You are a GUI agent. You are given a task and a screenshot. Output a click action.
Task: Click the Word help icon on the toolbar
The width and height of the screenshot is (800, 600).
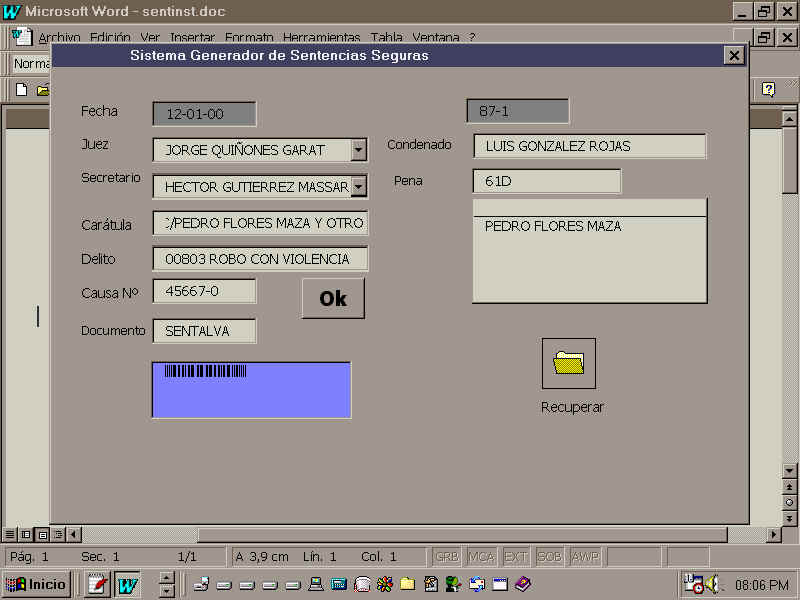(x=768, y=89)
